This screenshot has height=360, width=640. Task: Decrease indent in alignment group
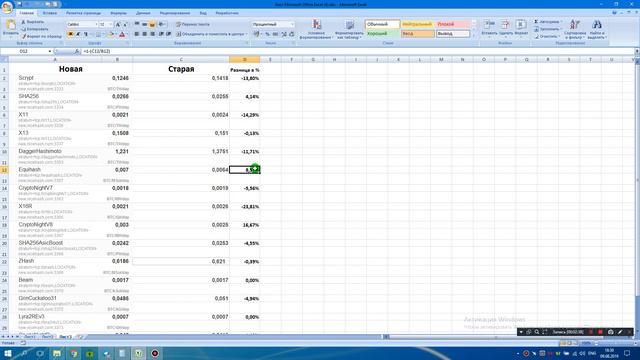click(x=161, y=34)
